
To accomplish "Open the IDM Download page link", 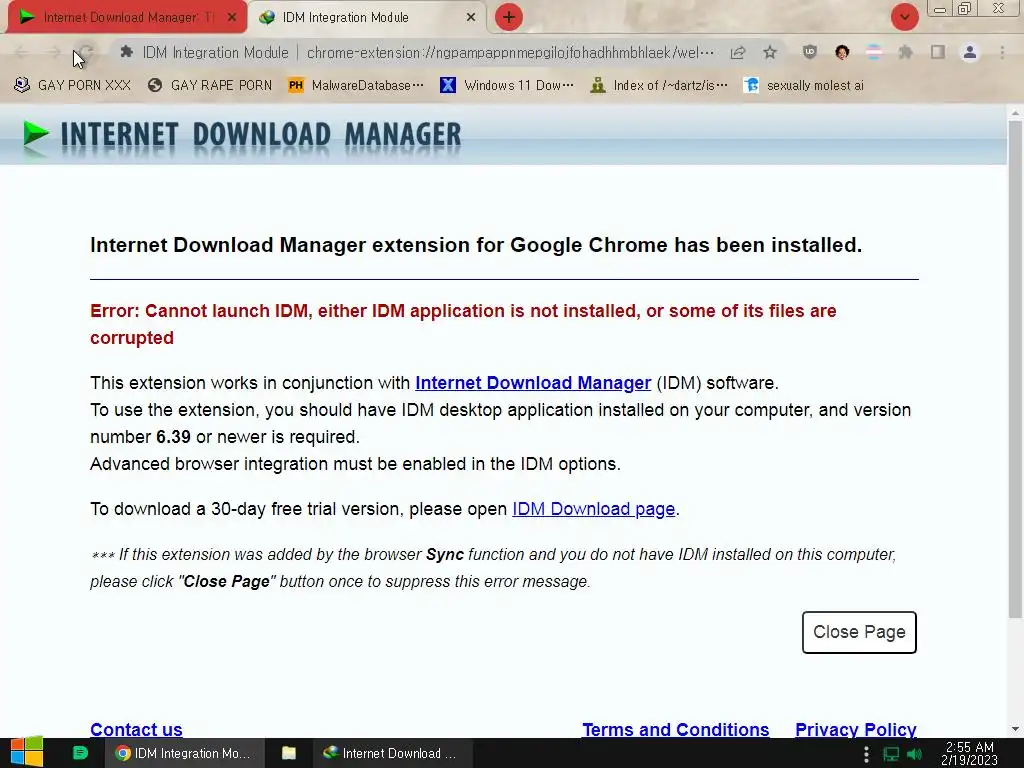I will coord(594,509).
